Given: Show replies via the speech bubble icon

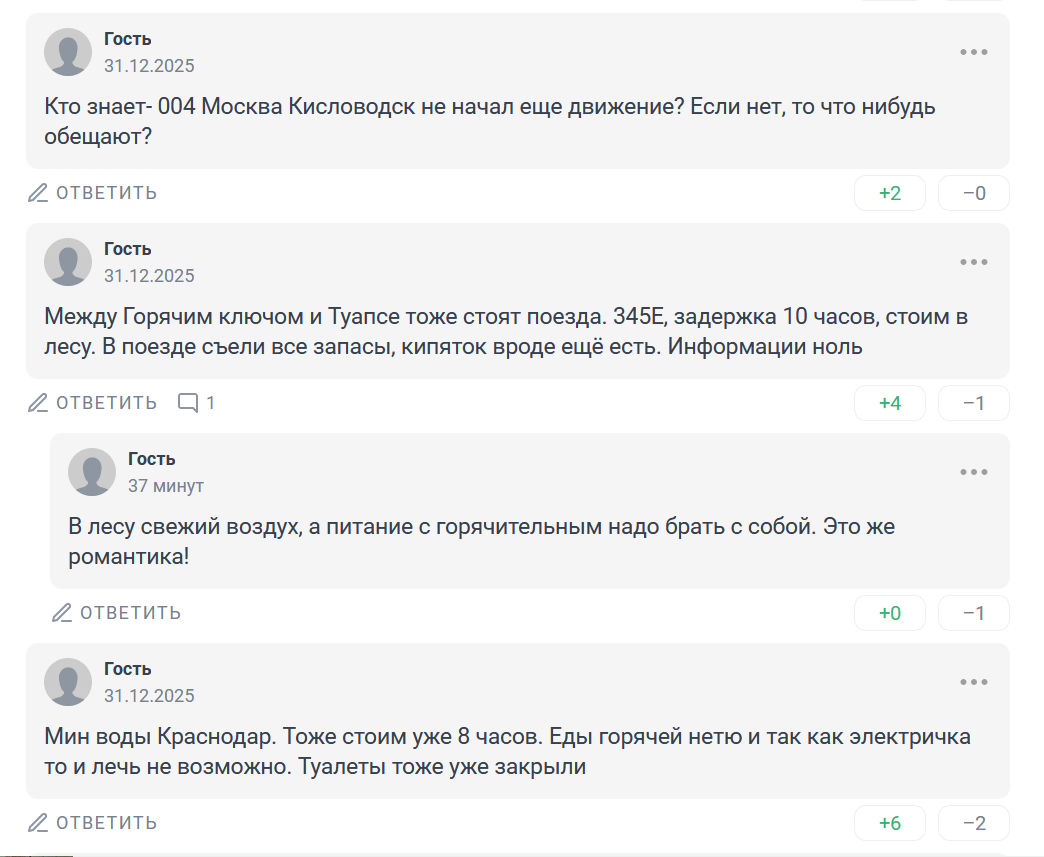Looking at the screenshot, I should pyautogui.click(x=196, y=403).
